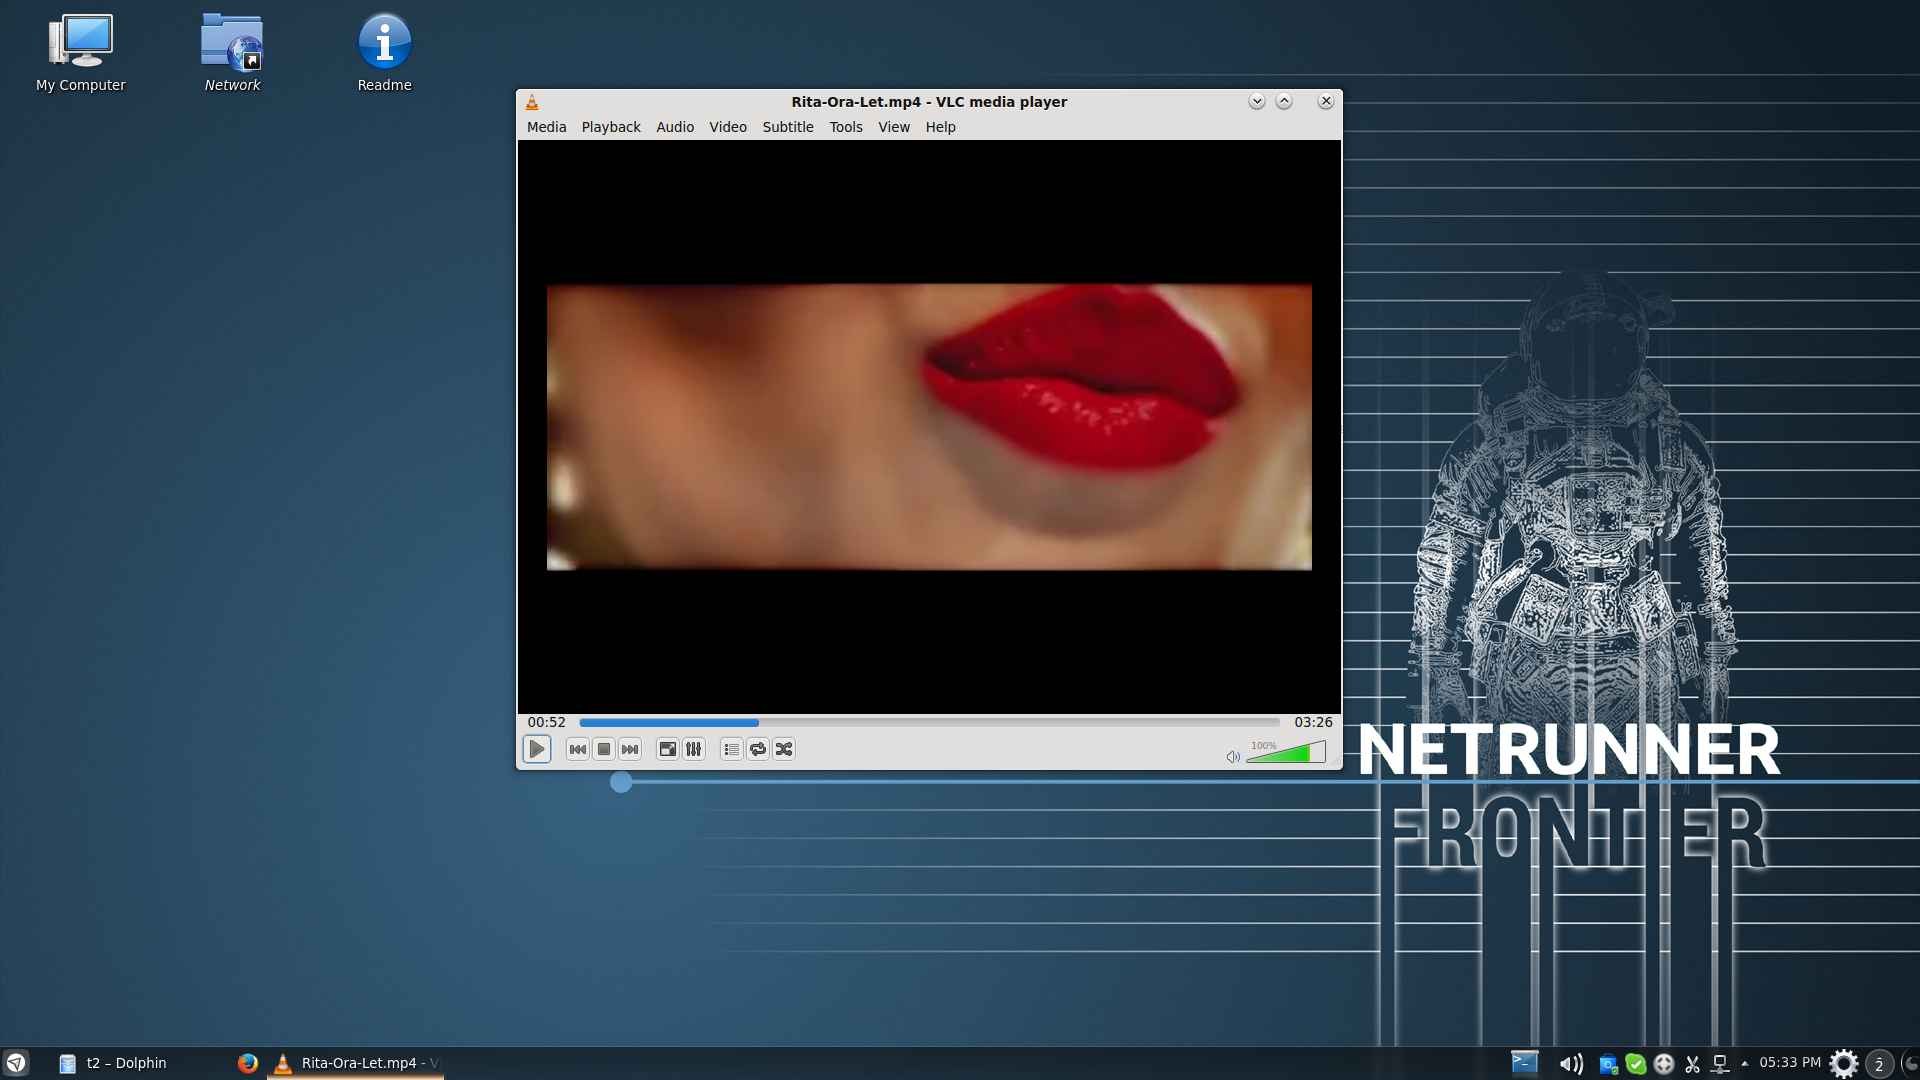Click the green checkmark tray icon

[x=1636, y=1064]
